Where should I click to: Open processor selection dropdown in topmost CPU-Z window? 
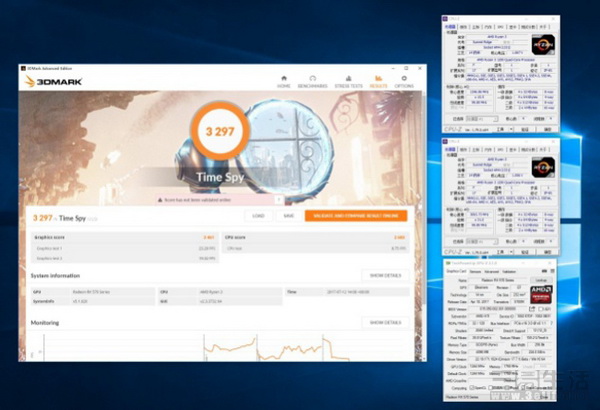click(482, 119)
